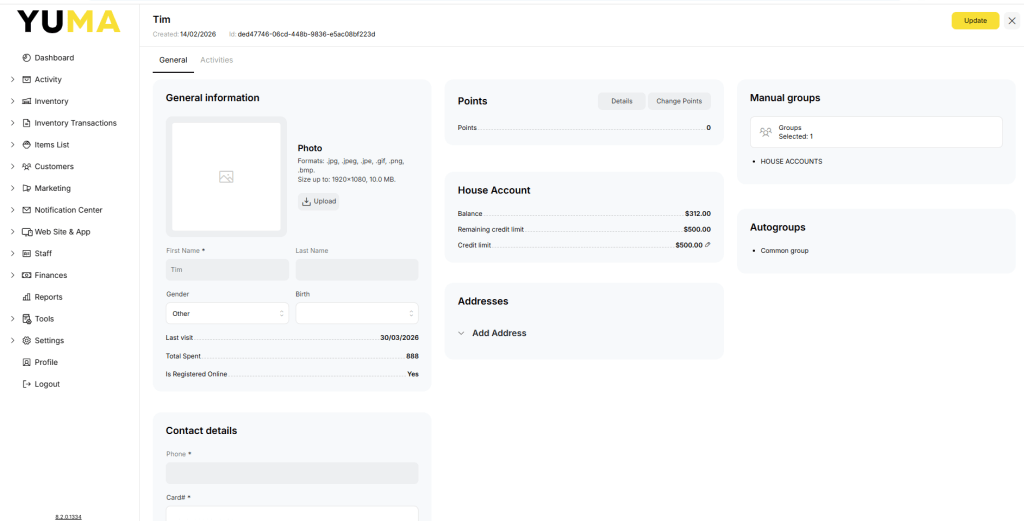This screenshot has height=521, width=1024.
Task: Expand the Settings menu chevron
Action: [x=12, y=340]
